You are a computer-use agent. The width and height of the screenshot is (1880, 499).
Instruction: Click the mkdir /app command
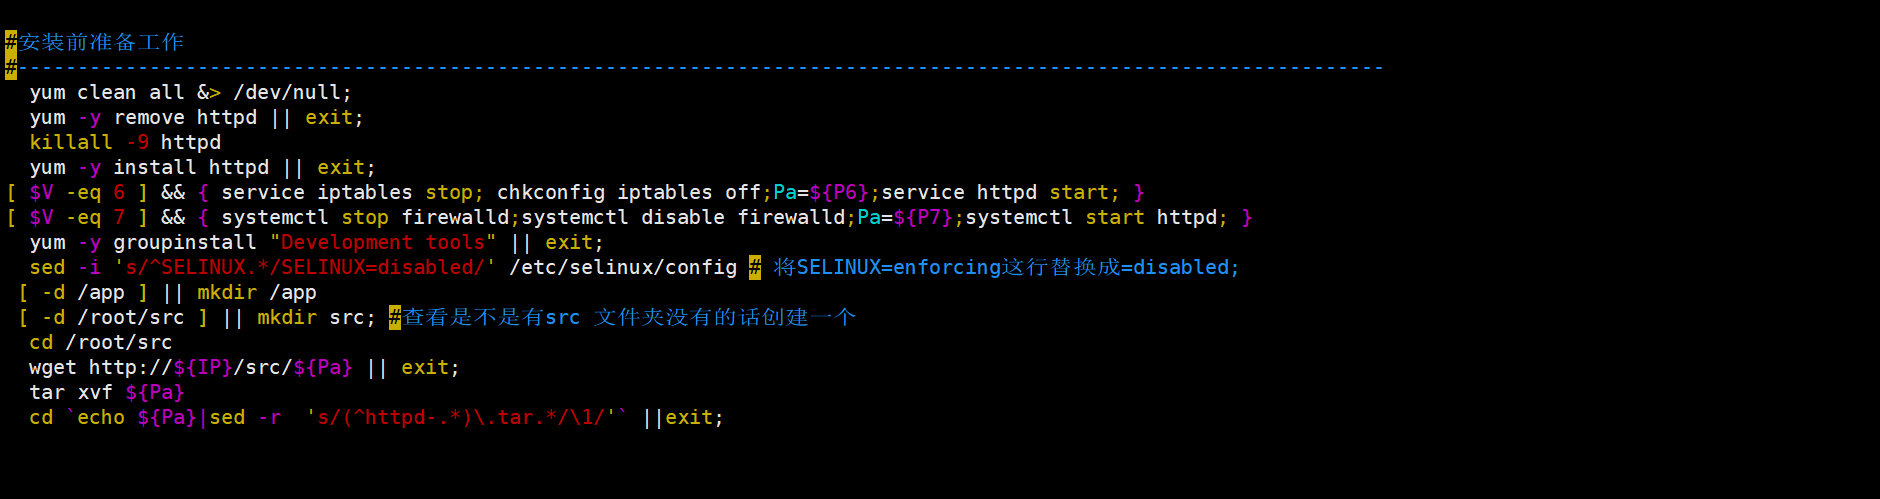[x=256, y=293]
